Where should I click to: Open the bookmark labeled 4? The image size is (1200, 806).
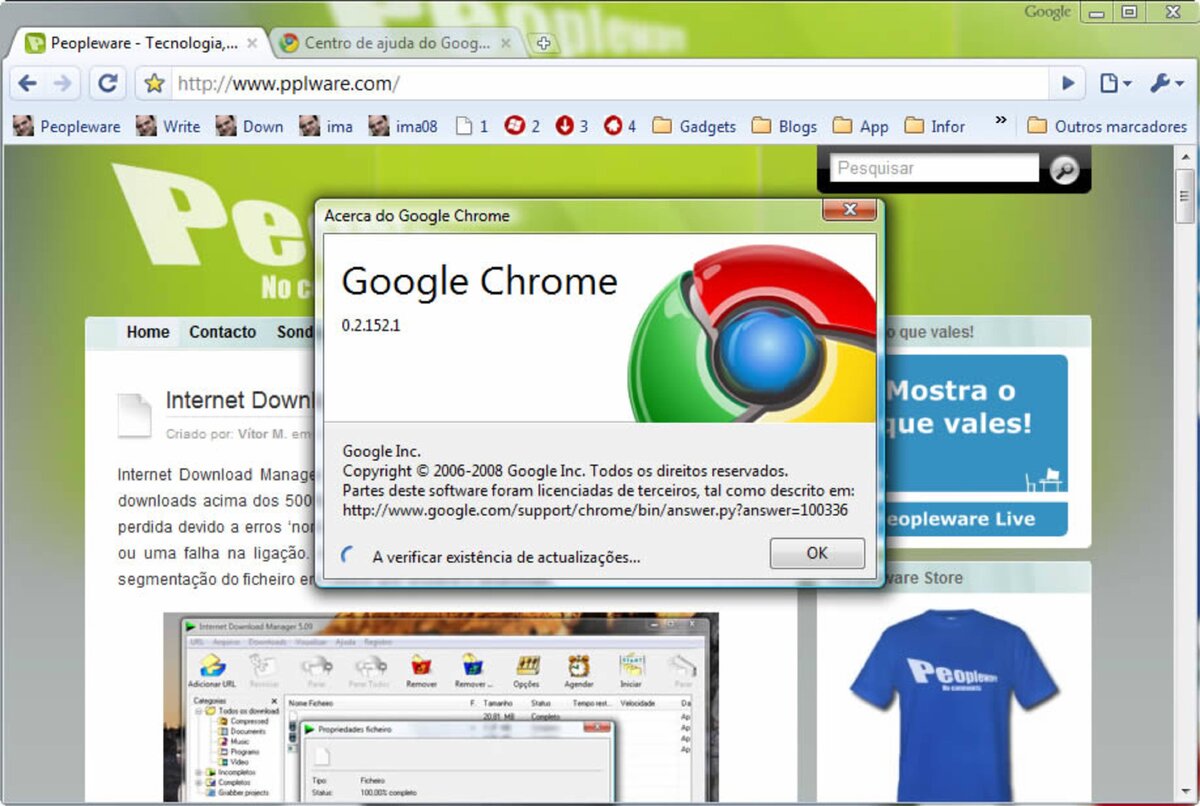click(620, 126)
